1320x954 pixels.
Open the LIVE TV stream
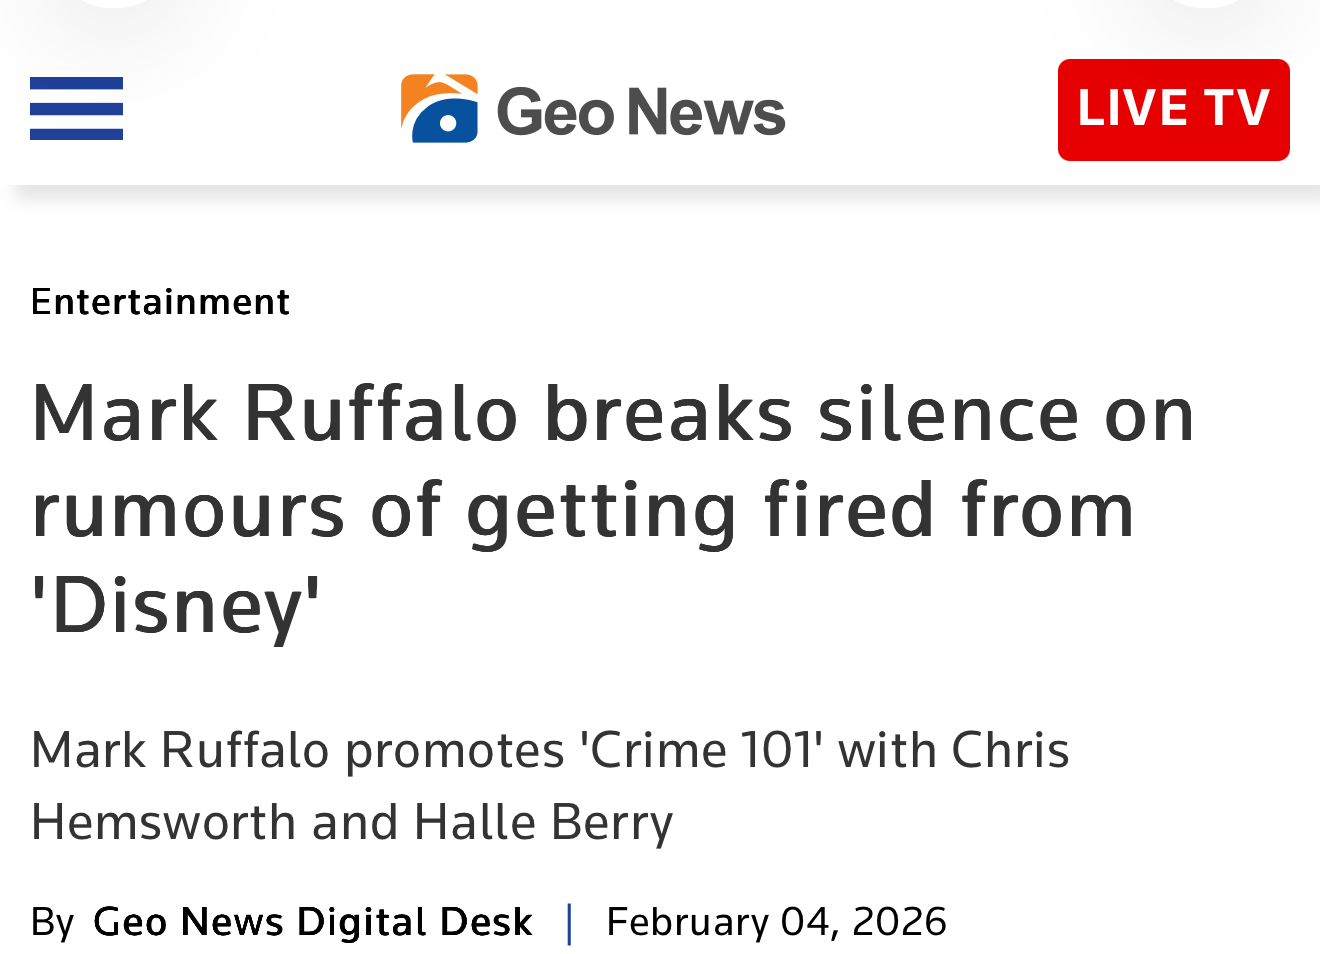(x=1173, y=109)
